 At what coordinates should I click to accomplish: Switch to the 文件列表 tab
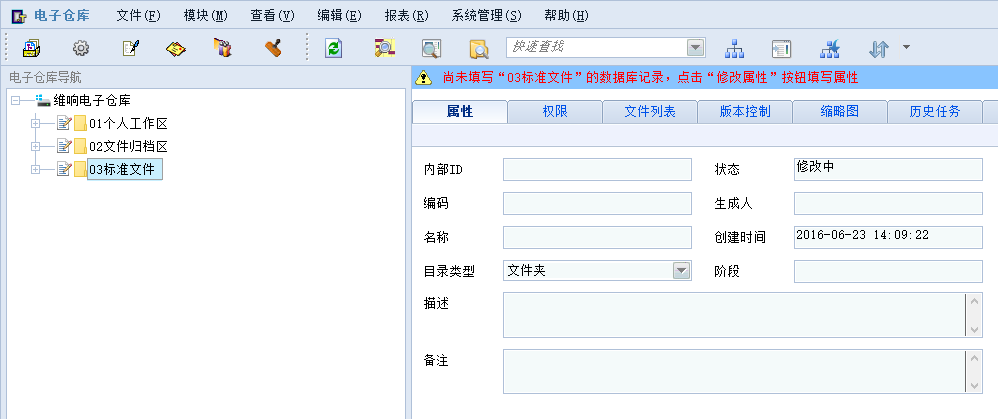coord(649,112)
